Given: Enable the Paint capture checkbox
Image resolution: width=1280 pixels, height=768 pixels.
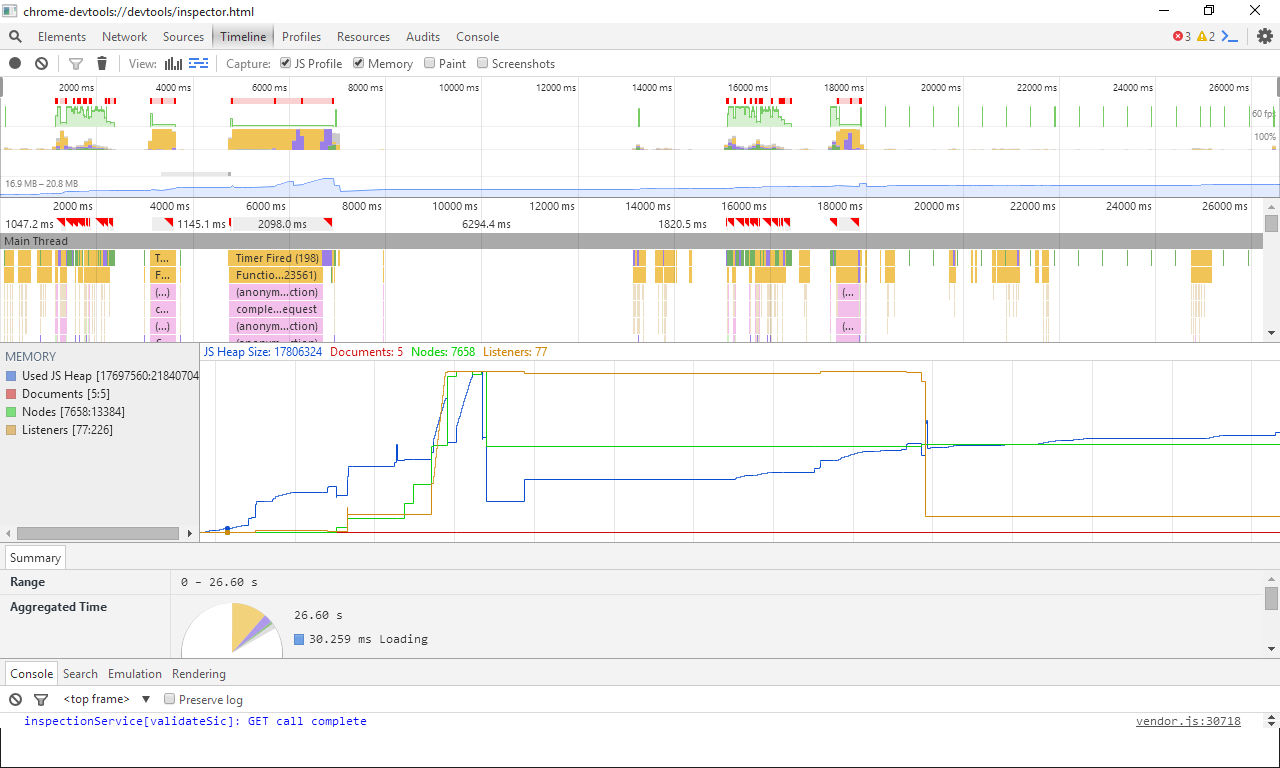Looking at the screenshot, I should (x=430, y=63).
